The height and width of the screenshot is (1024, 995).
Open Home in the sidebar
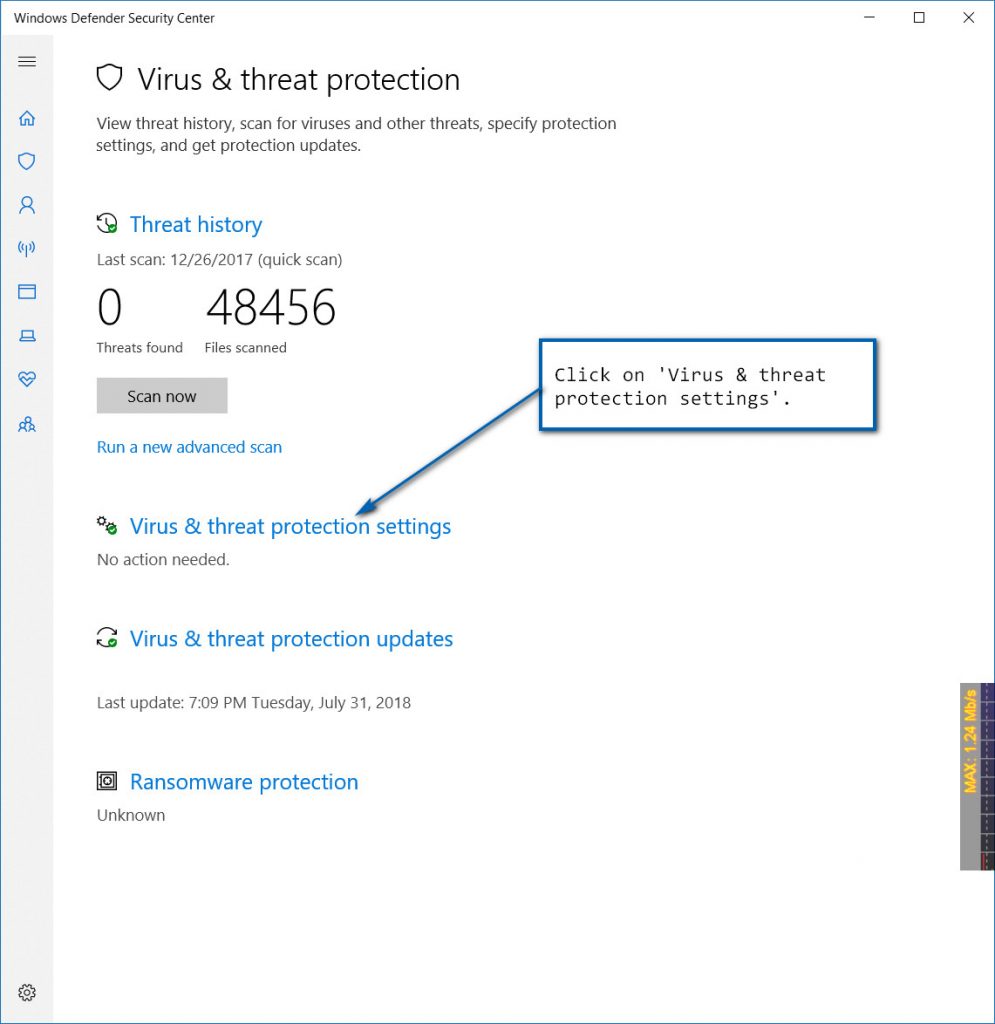[27, 117]
